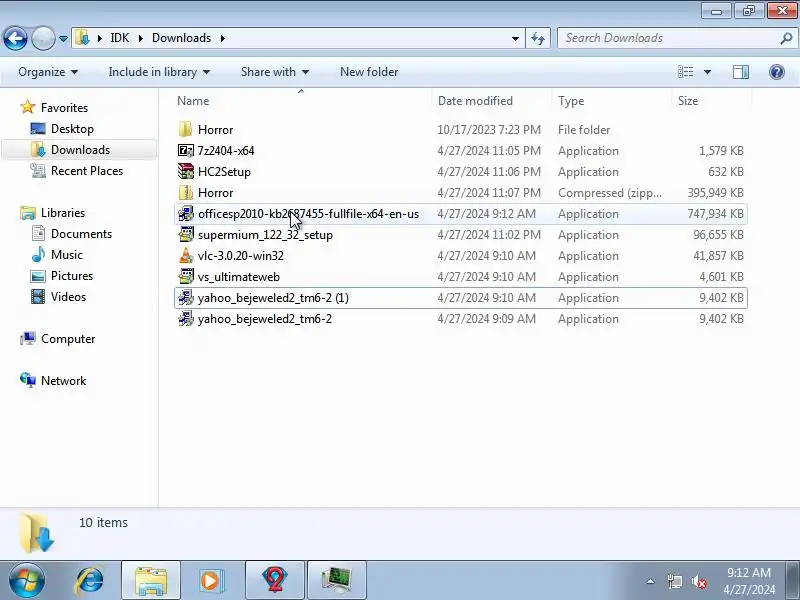Select the vlc-3.0.20-win32 cone icon
This screenshot has width=800, height=600.
tap(186, 256)
